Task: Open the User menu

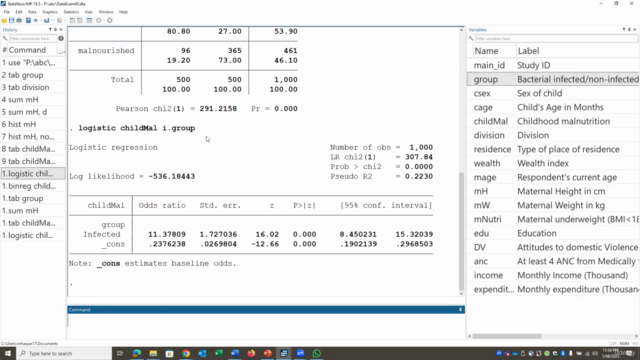Action: pyautogui.click(x=89, y=12)
